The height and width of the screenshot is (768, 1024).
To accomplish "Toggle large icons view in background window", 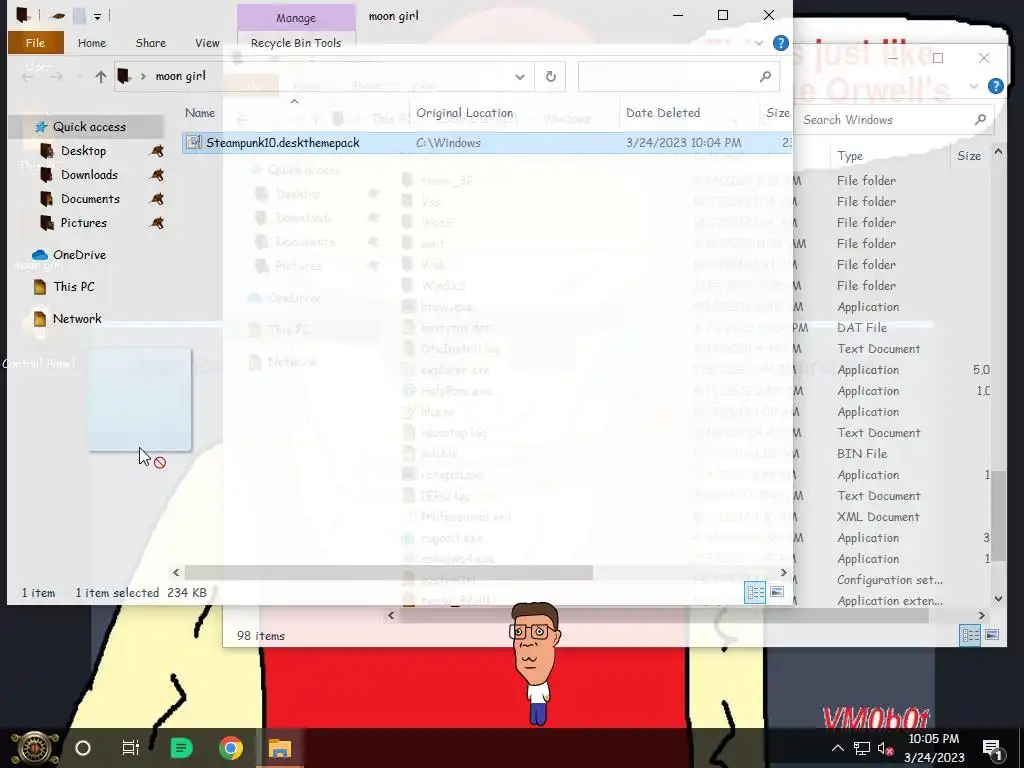I will tap(991, 635).
